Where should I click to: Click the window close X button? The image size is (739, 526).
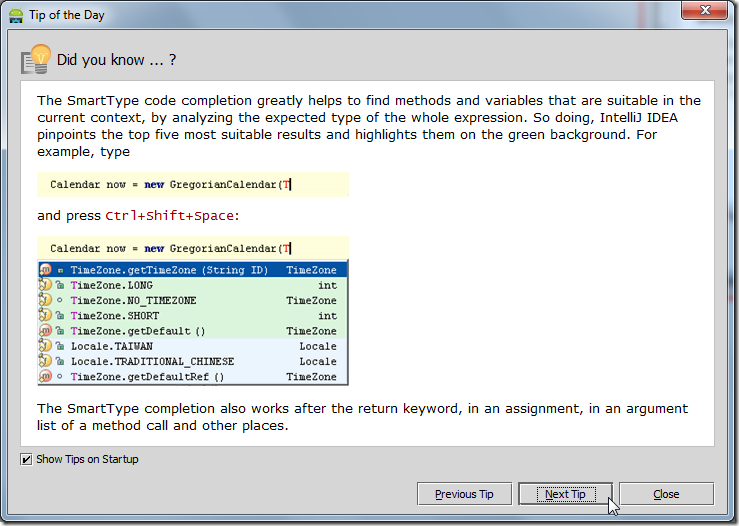tap(704, 10)
